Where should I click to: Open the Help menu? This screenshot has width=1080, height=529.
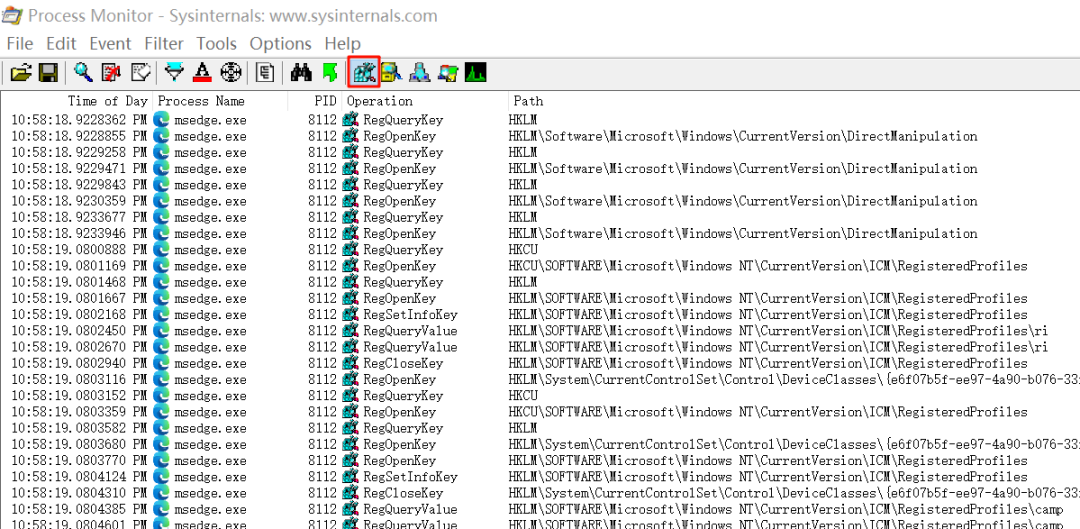pyautogui.click(x=342, y=43)
